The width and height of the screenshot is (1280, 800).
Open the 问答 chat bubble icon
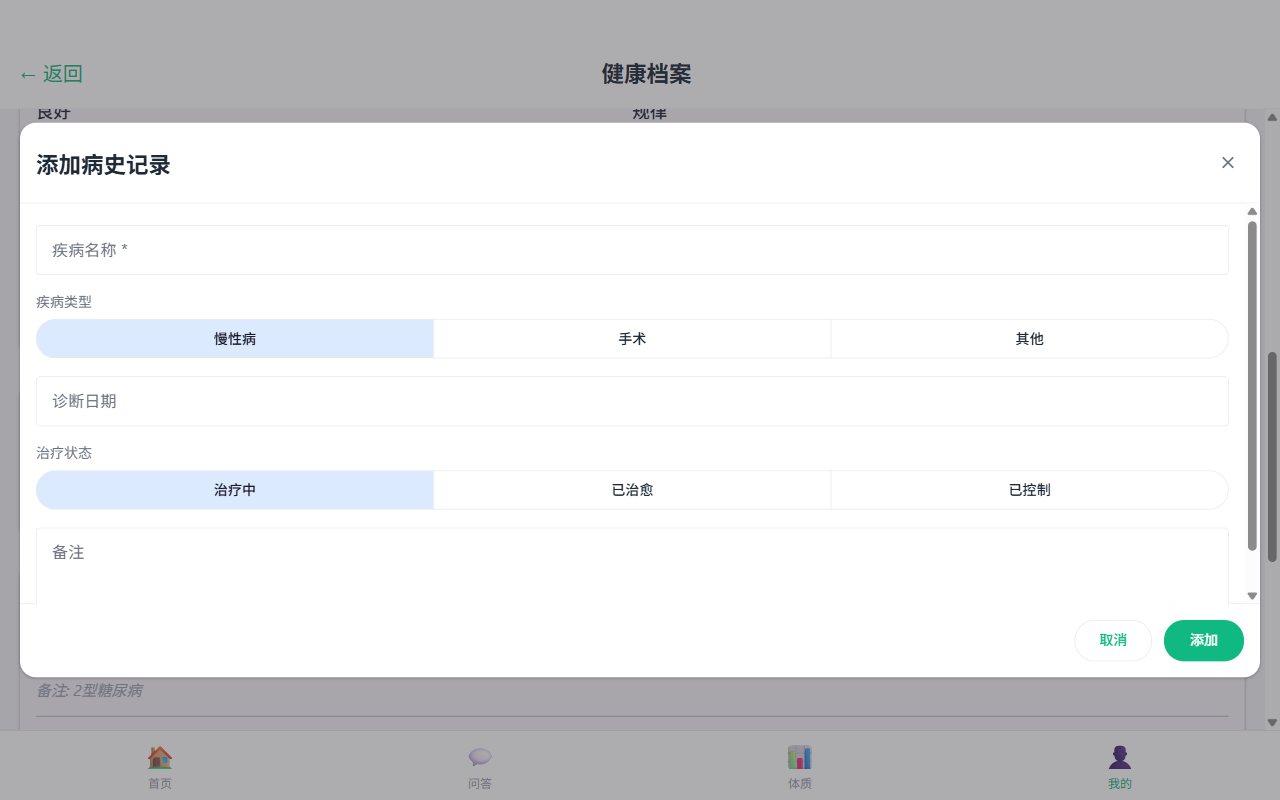pyautogui.click(x=480, y=757)
